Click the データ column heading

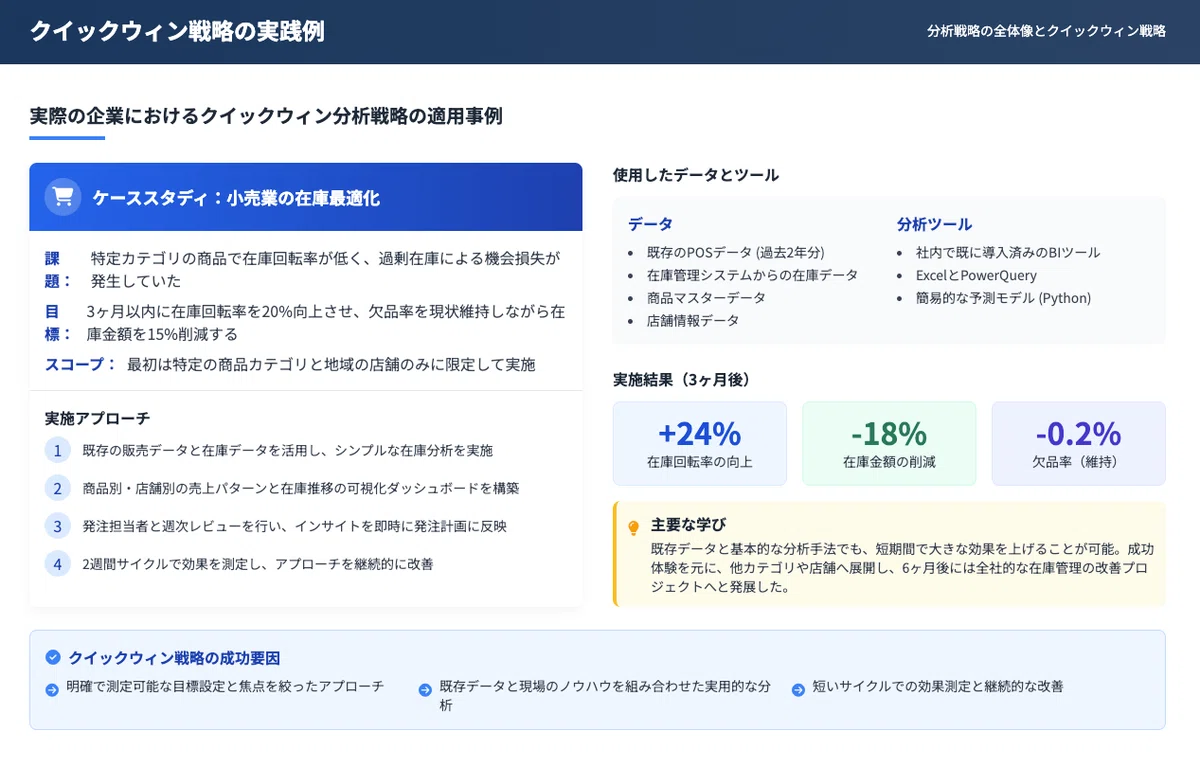(650, 224)
